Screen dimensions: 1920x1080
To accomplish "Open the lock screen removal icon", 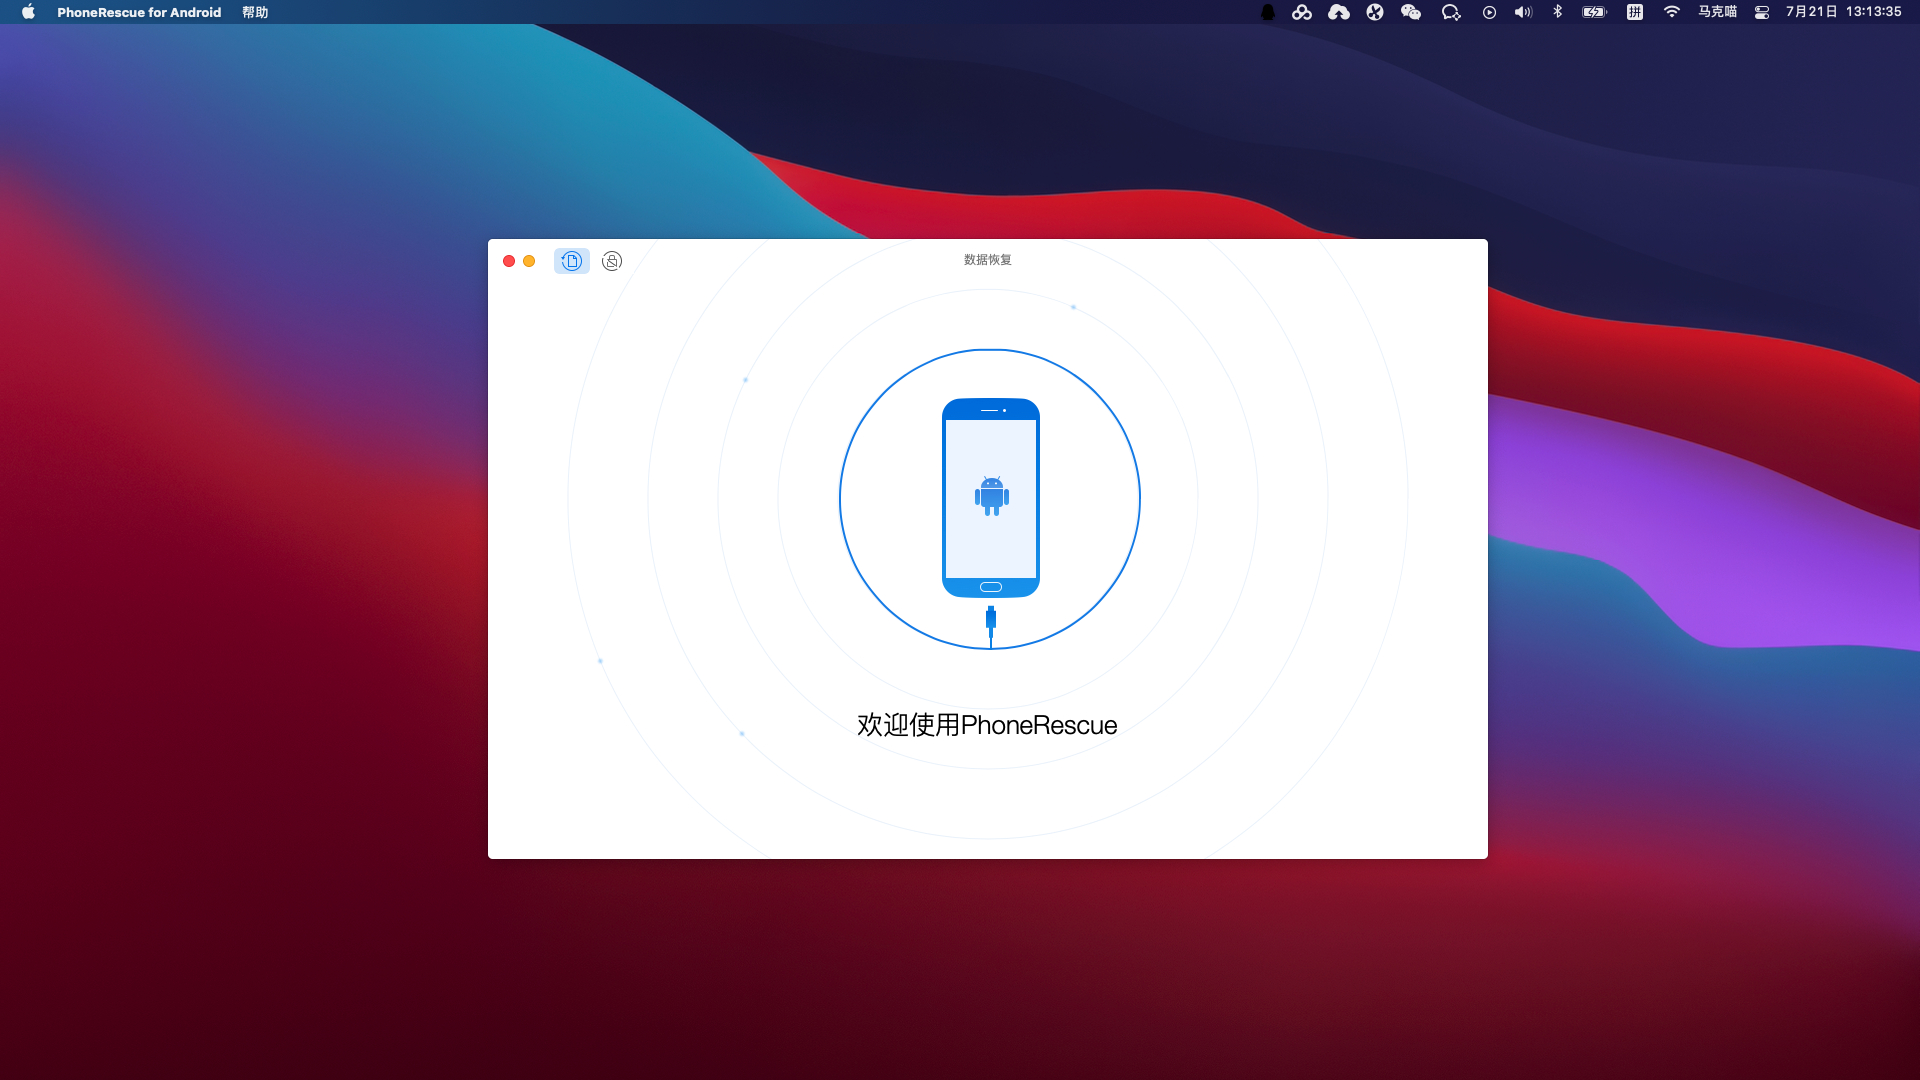I will [x=612, y=261].
